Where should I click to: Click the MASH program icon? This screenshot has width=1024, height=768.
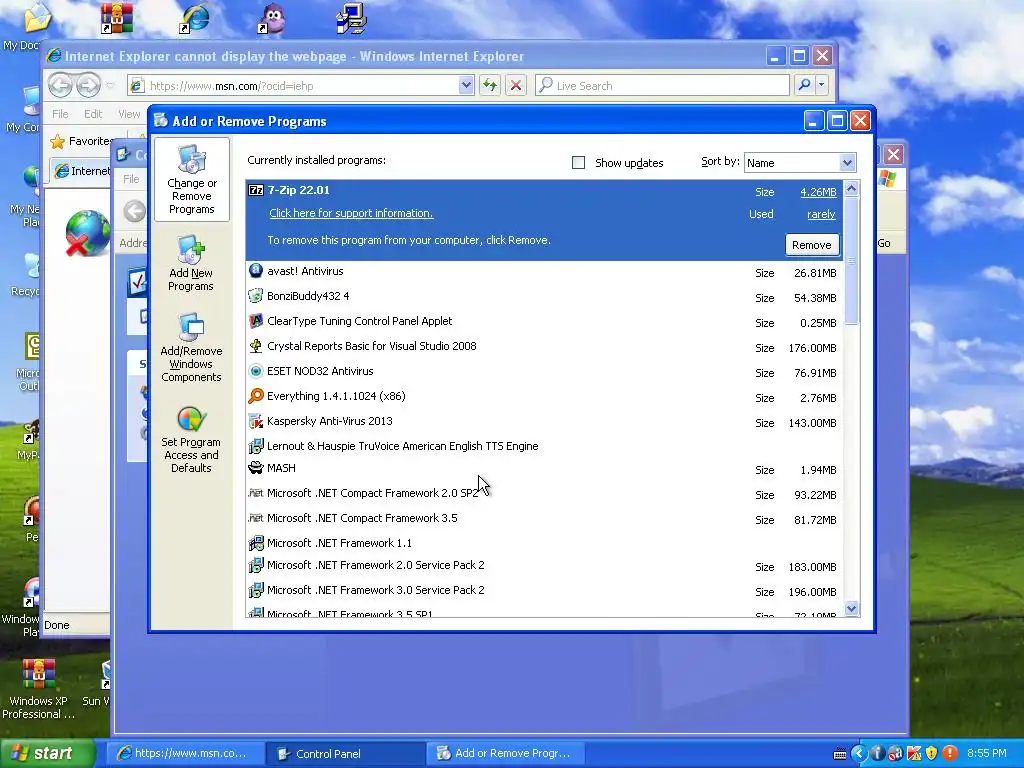256,468
